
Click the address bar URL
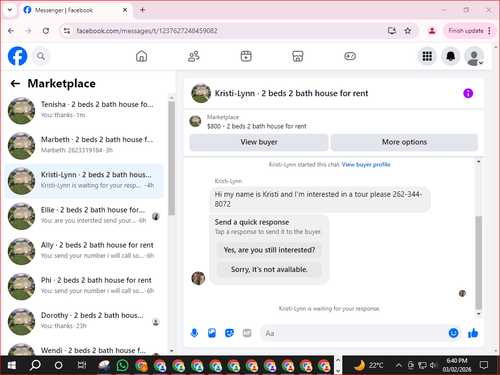147,31
